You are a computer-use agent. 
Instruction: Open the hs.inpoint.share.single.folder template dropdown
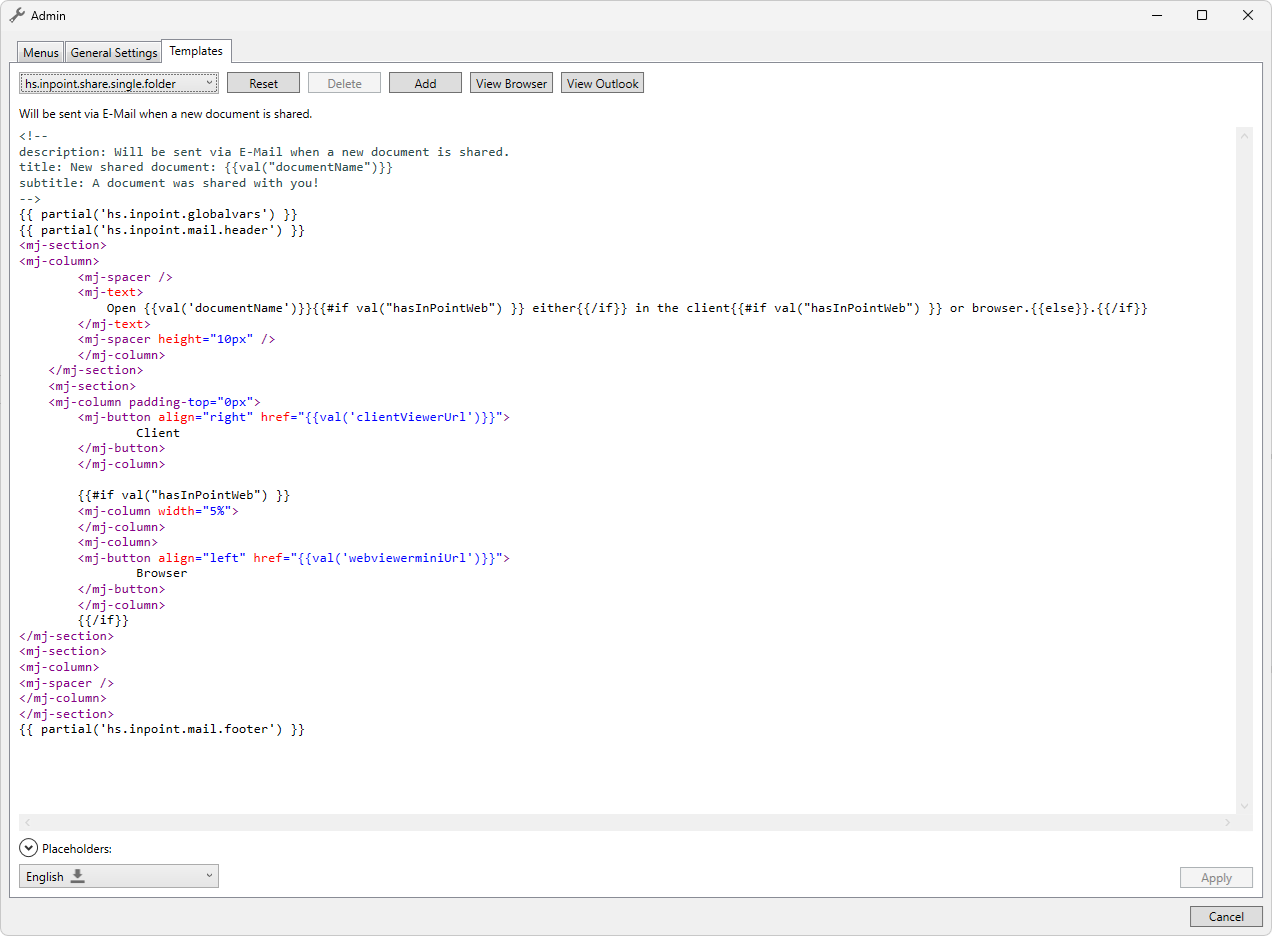(x=119, y=84)
